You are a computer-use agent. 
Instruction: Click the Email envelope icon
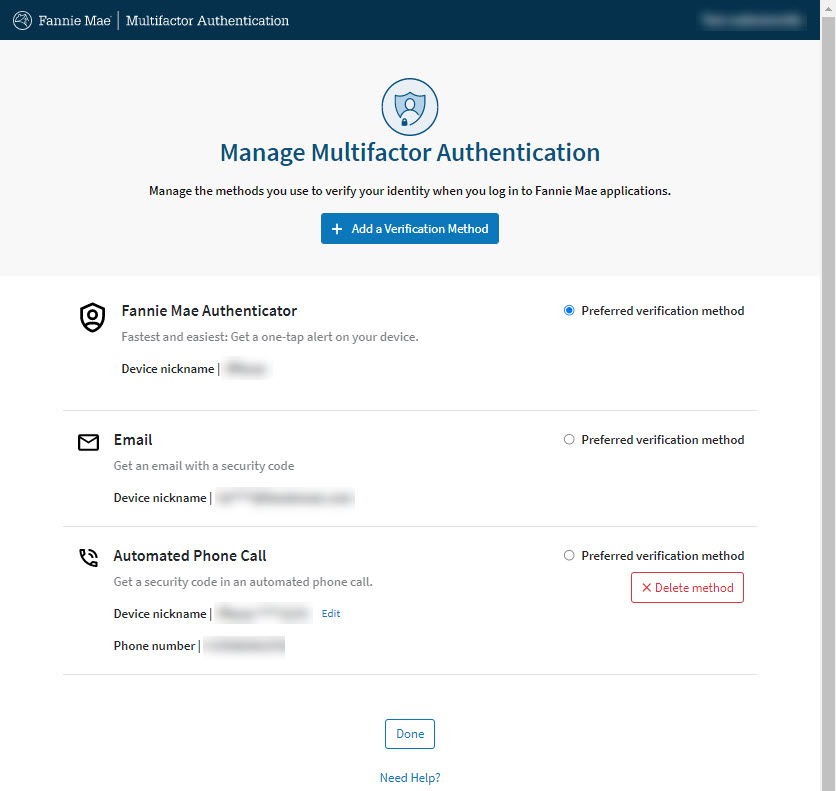[89, 442]
